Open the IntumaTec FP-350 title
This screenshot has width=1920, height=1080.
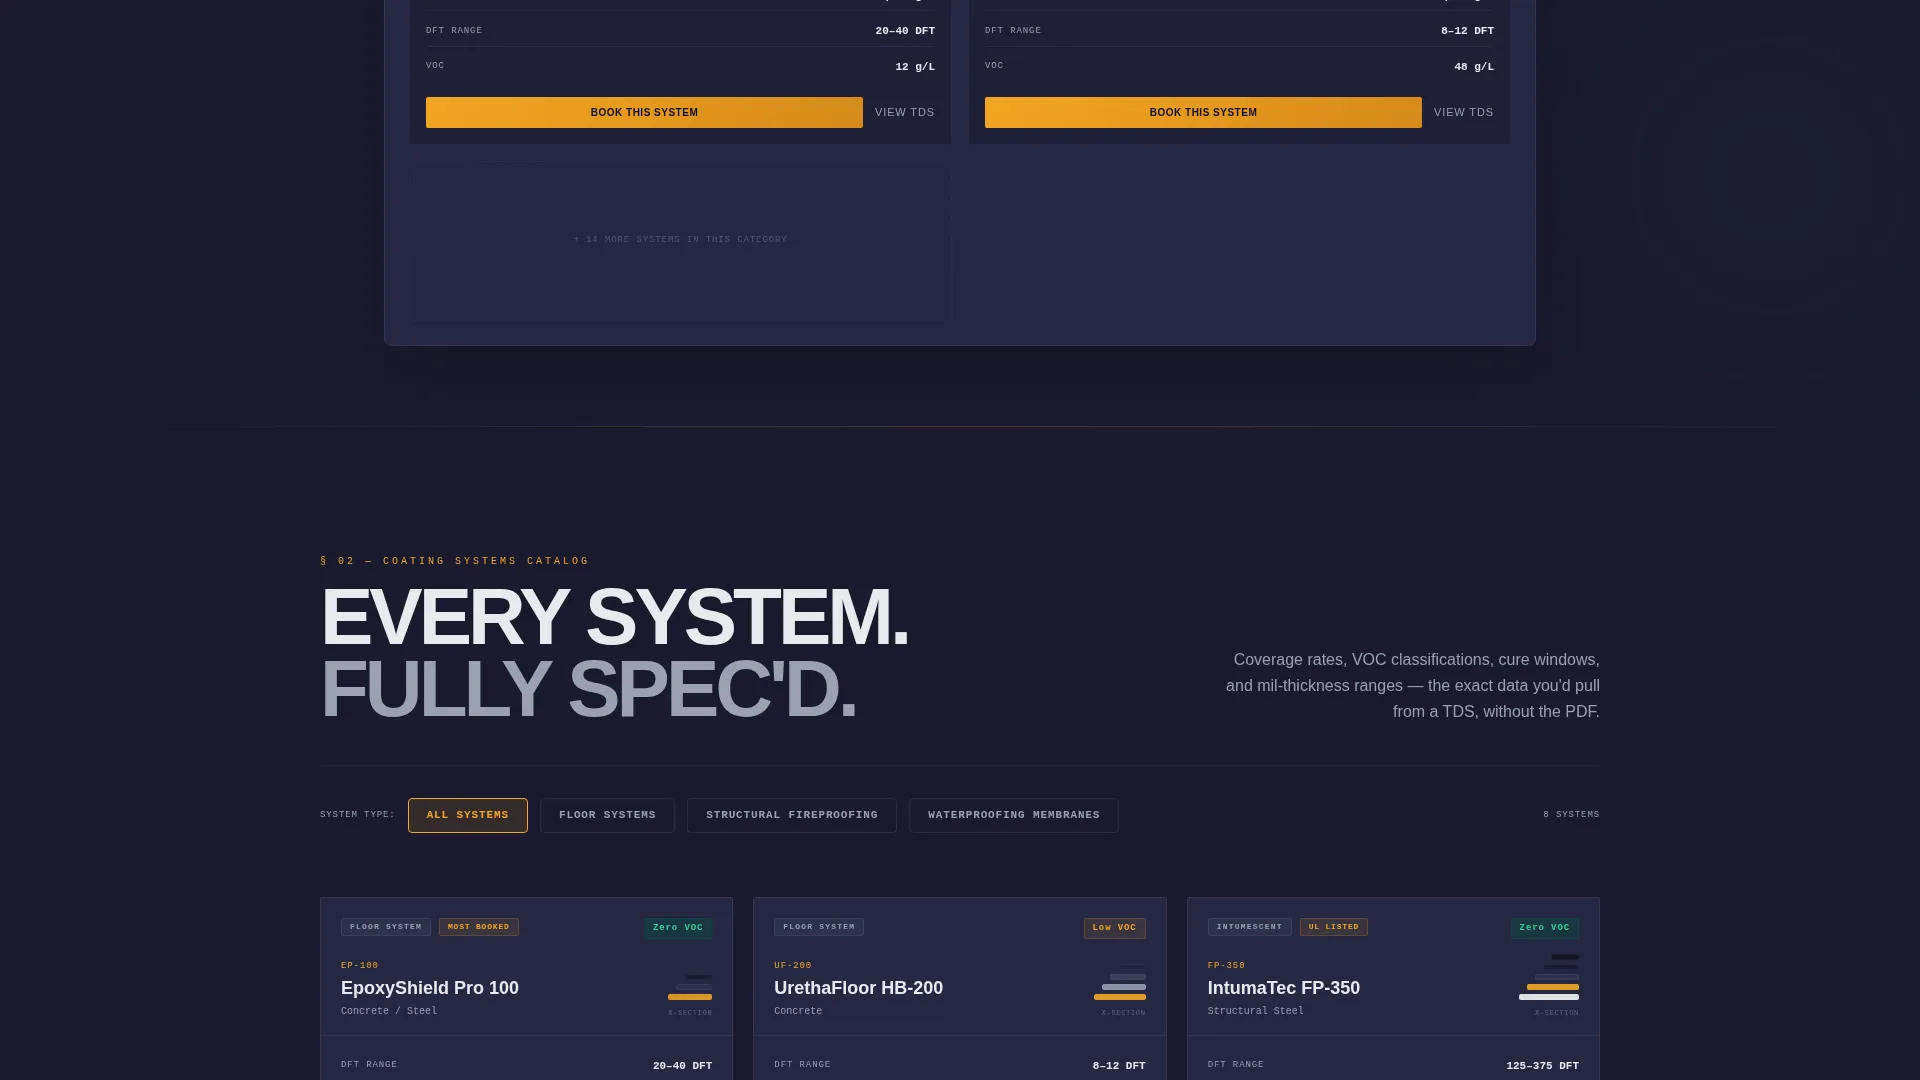(x=1284, y=988)
